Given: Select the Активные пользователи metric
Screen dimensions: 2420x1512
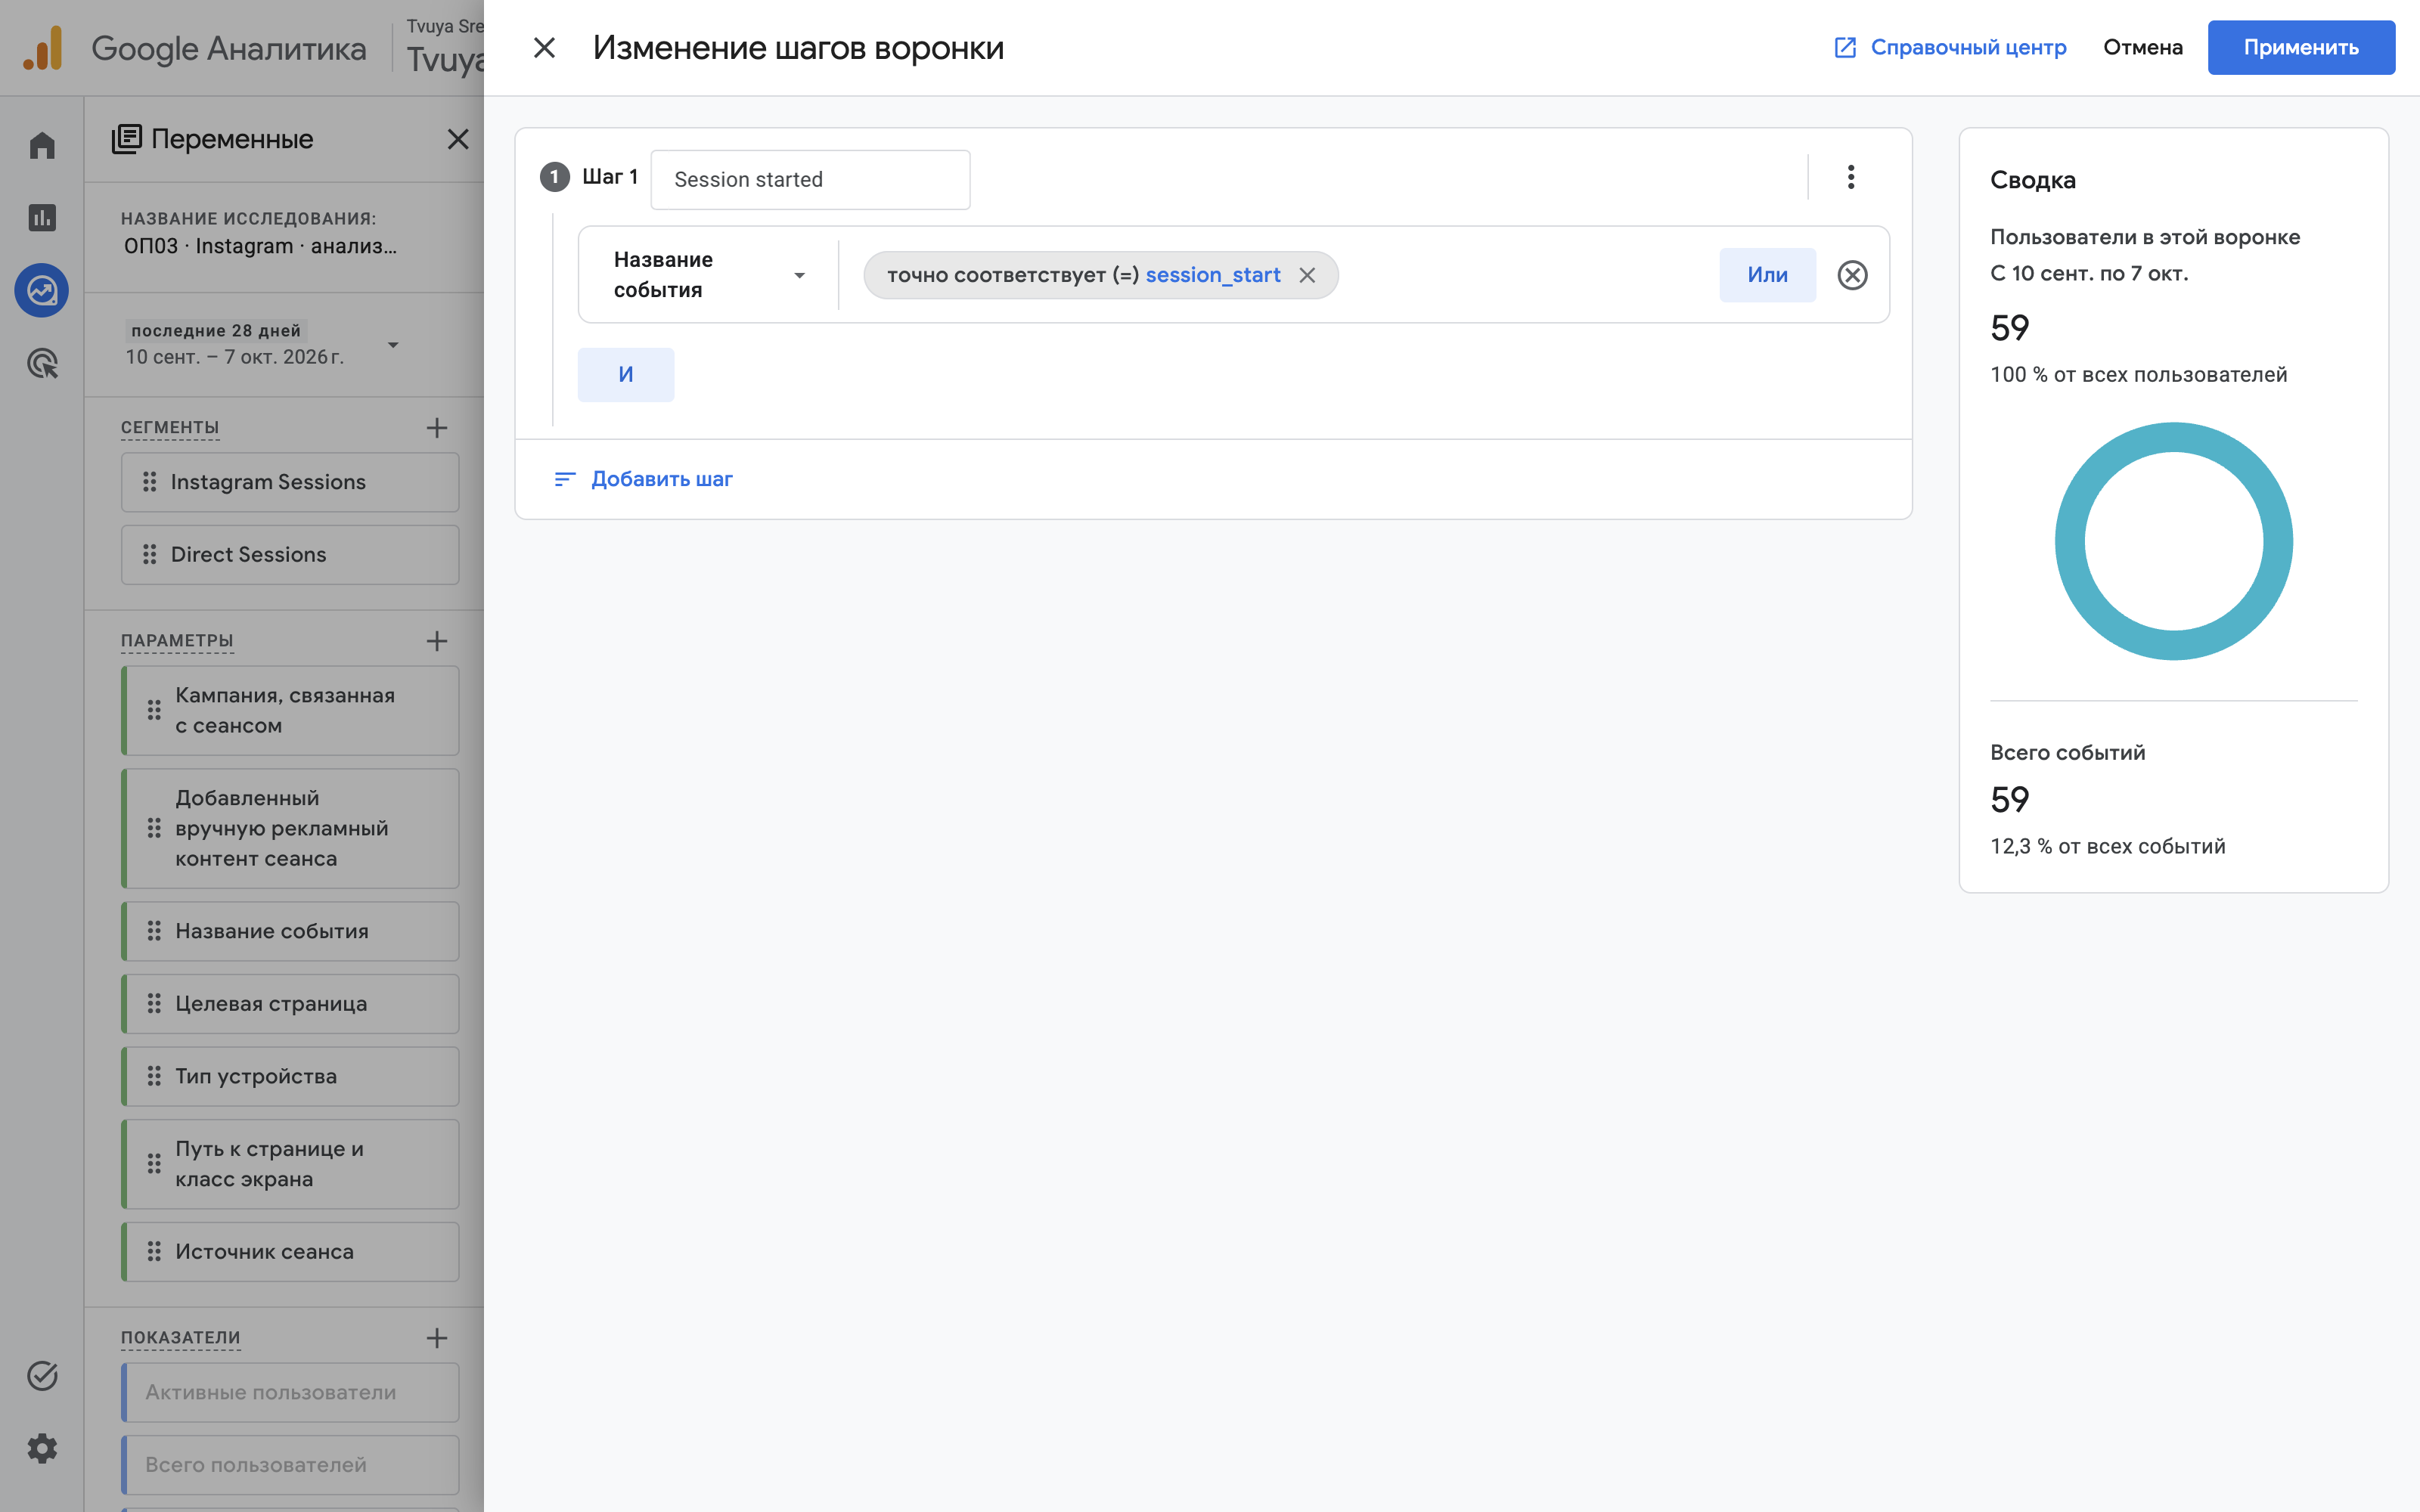Looking at the screenshot, I should (290, 1392).
